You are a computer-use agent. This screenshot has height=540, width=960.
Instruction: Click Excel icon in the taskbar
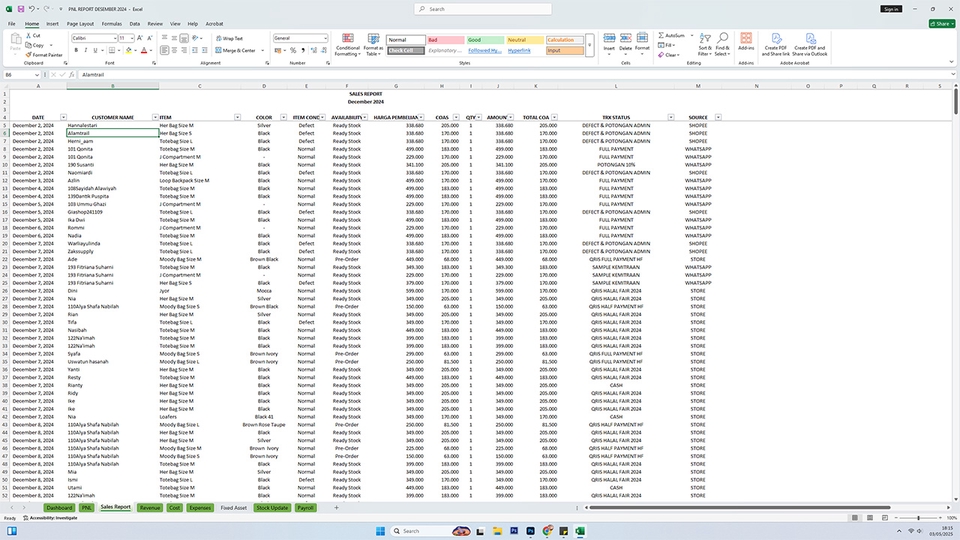[x=580, y=531]
